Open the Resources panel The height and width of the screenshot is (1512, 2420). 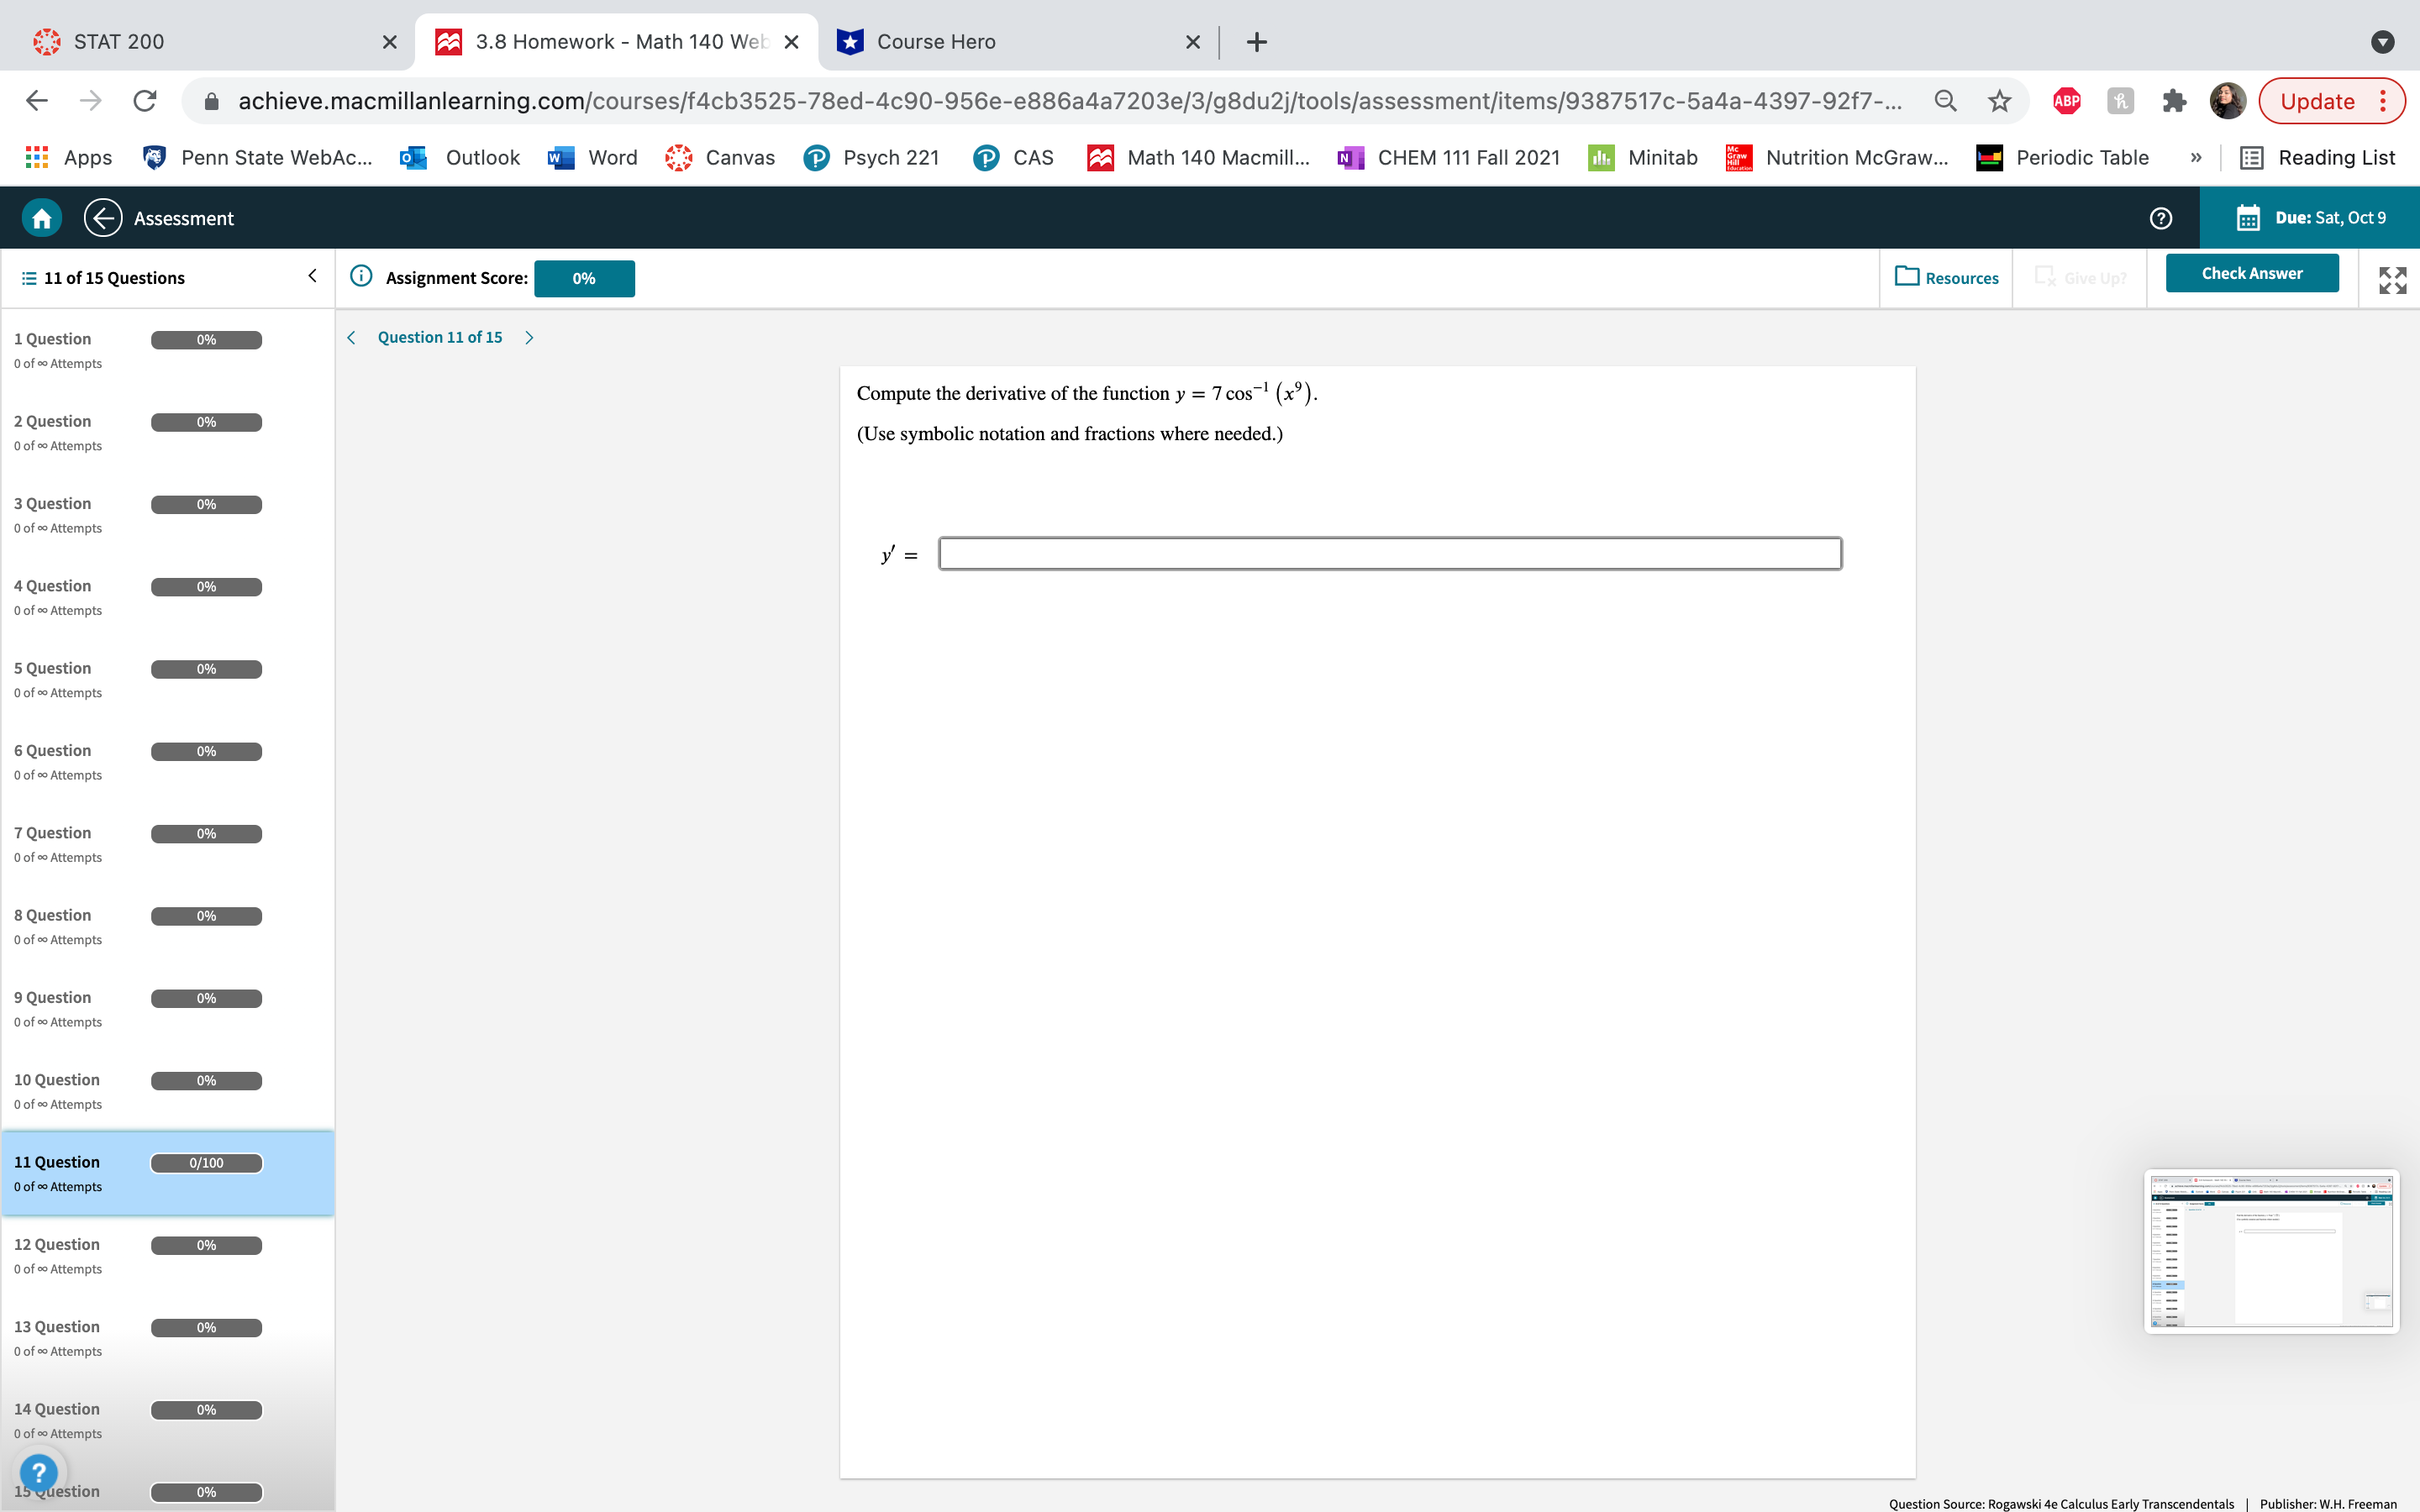[1946, 278]
